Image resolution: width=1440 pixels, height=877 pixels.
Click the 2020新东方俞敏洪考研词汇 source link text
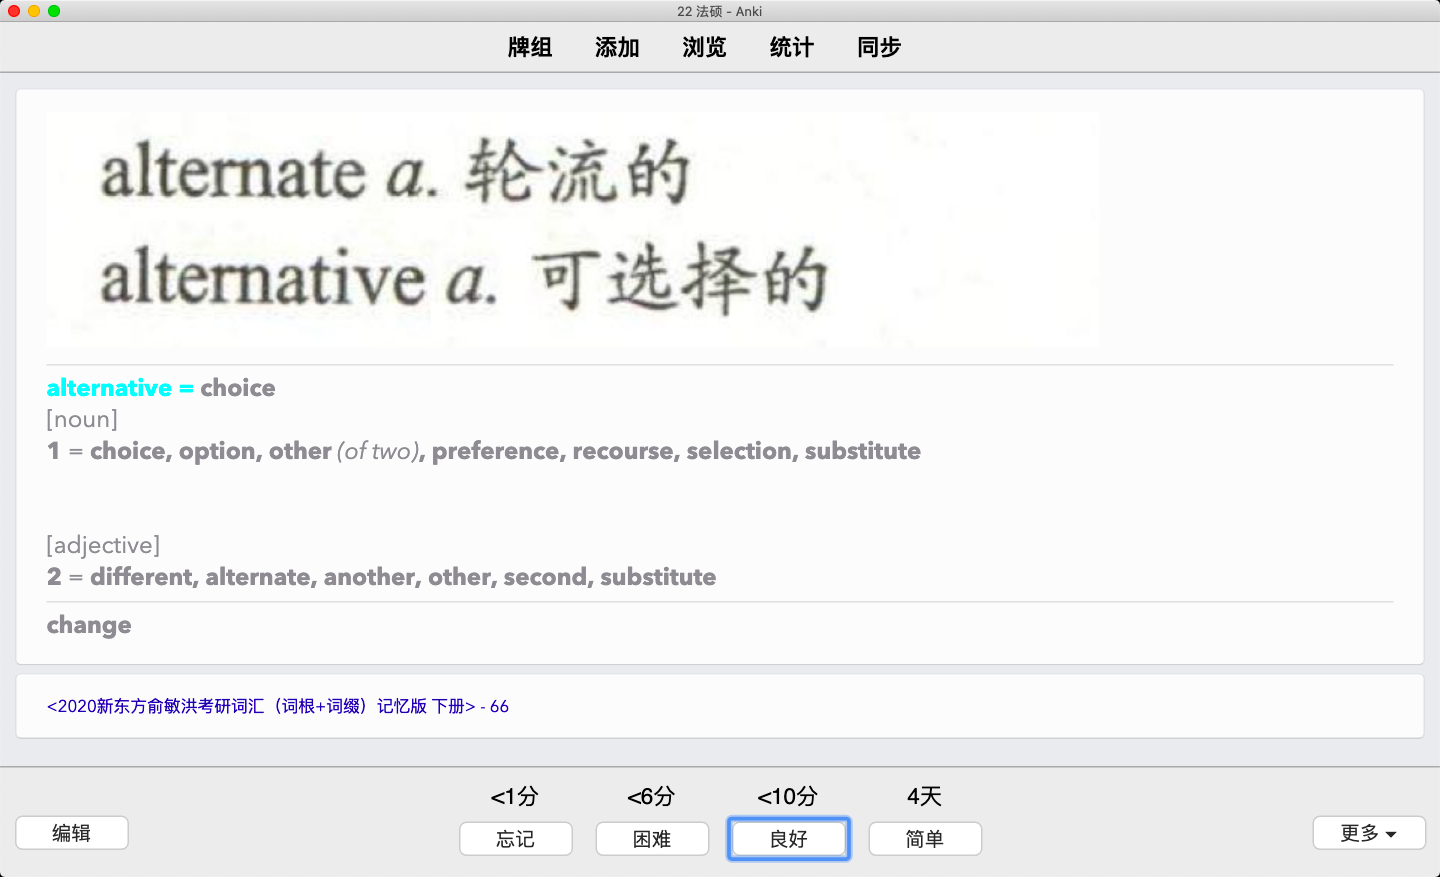coord(278,706)
